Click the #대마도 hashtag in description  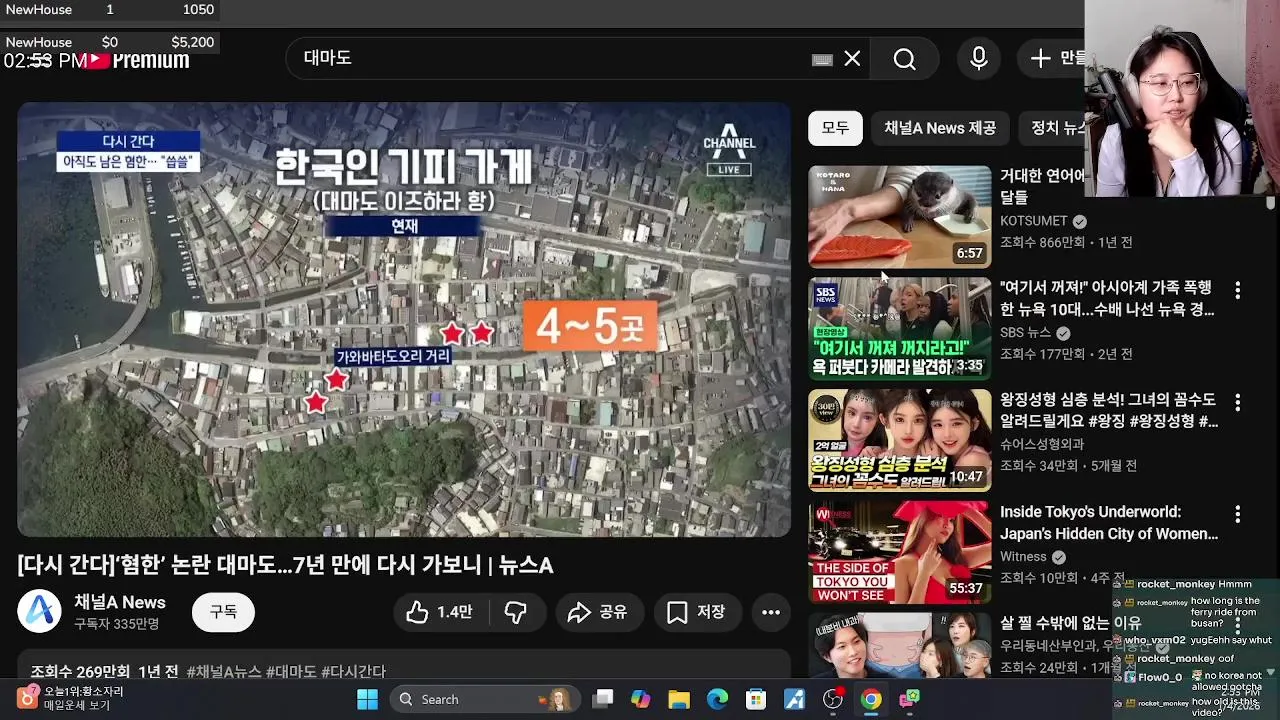point(291,671)
